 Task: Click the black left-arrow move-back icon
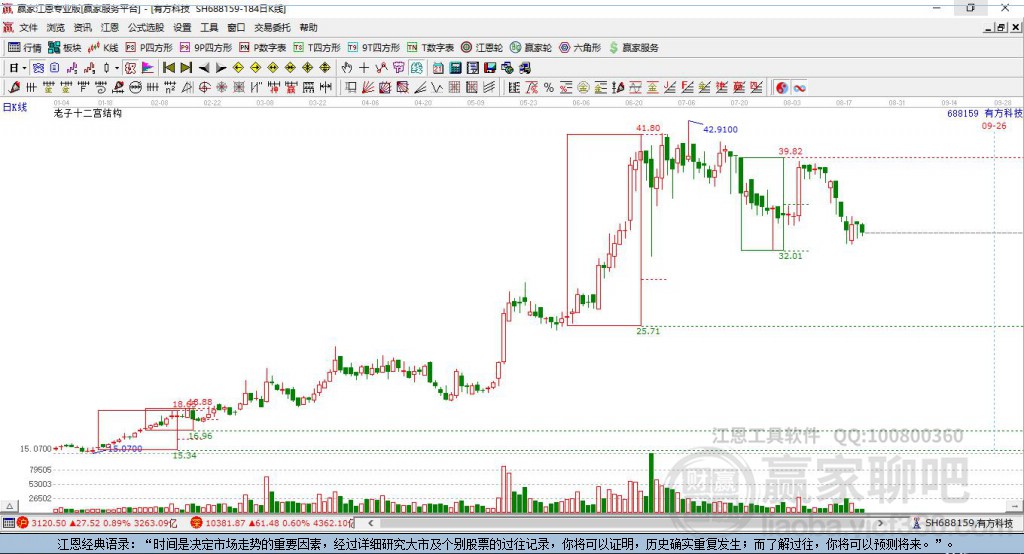click(204, 68)
